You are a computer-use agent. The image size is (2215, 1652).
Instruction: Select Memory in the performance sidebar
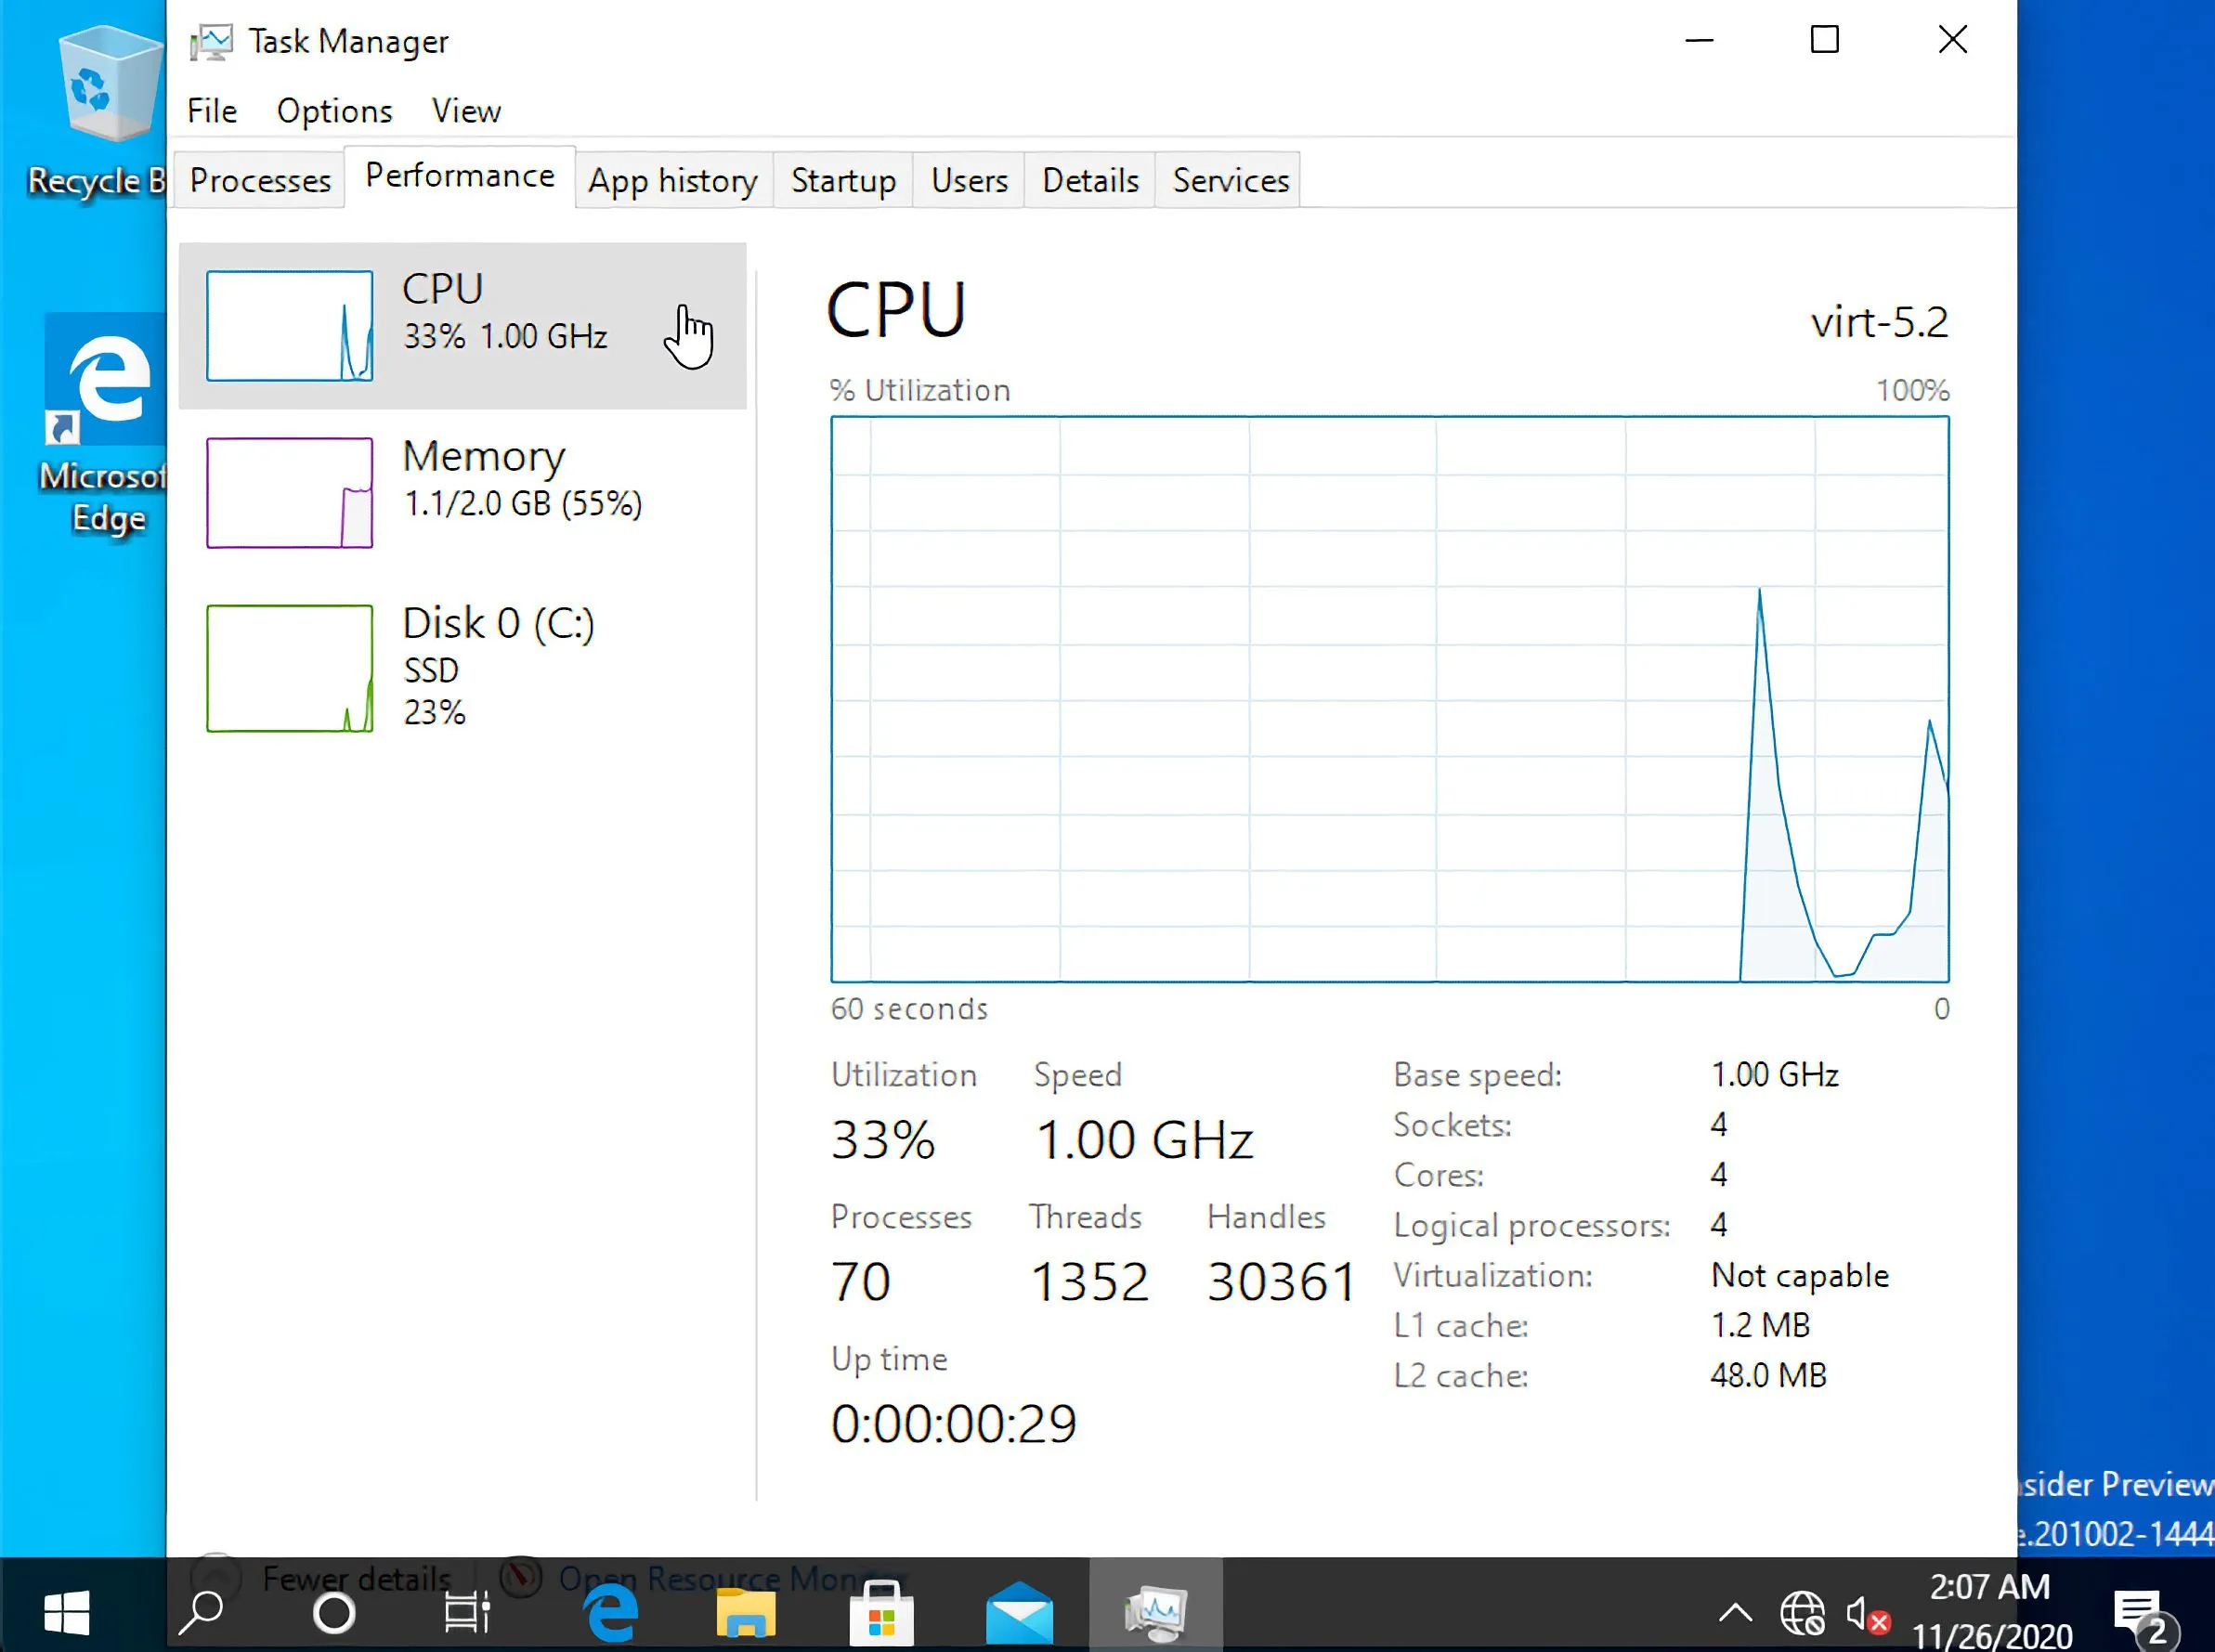point(462,490)
